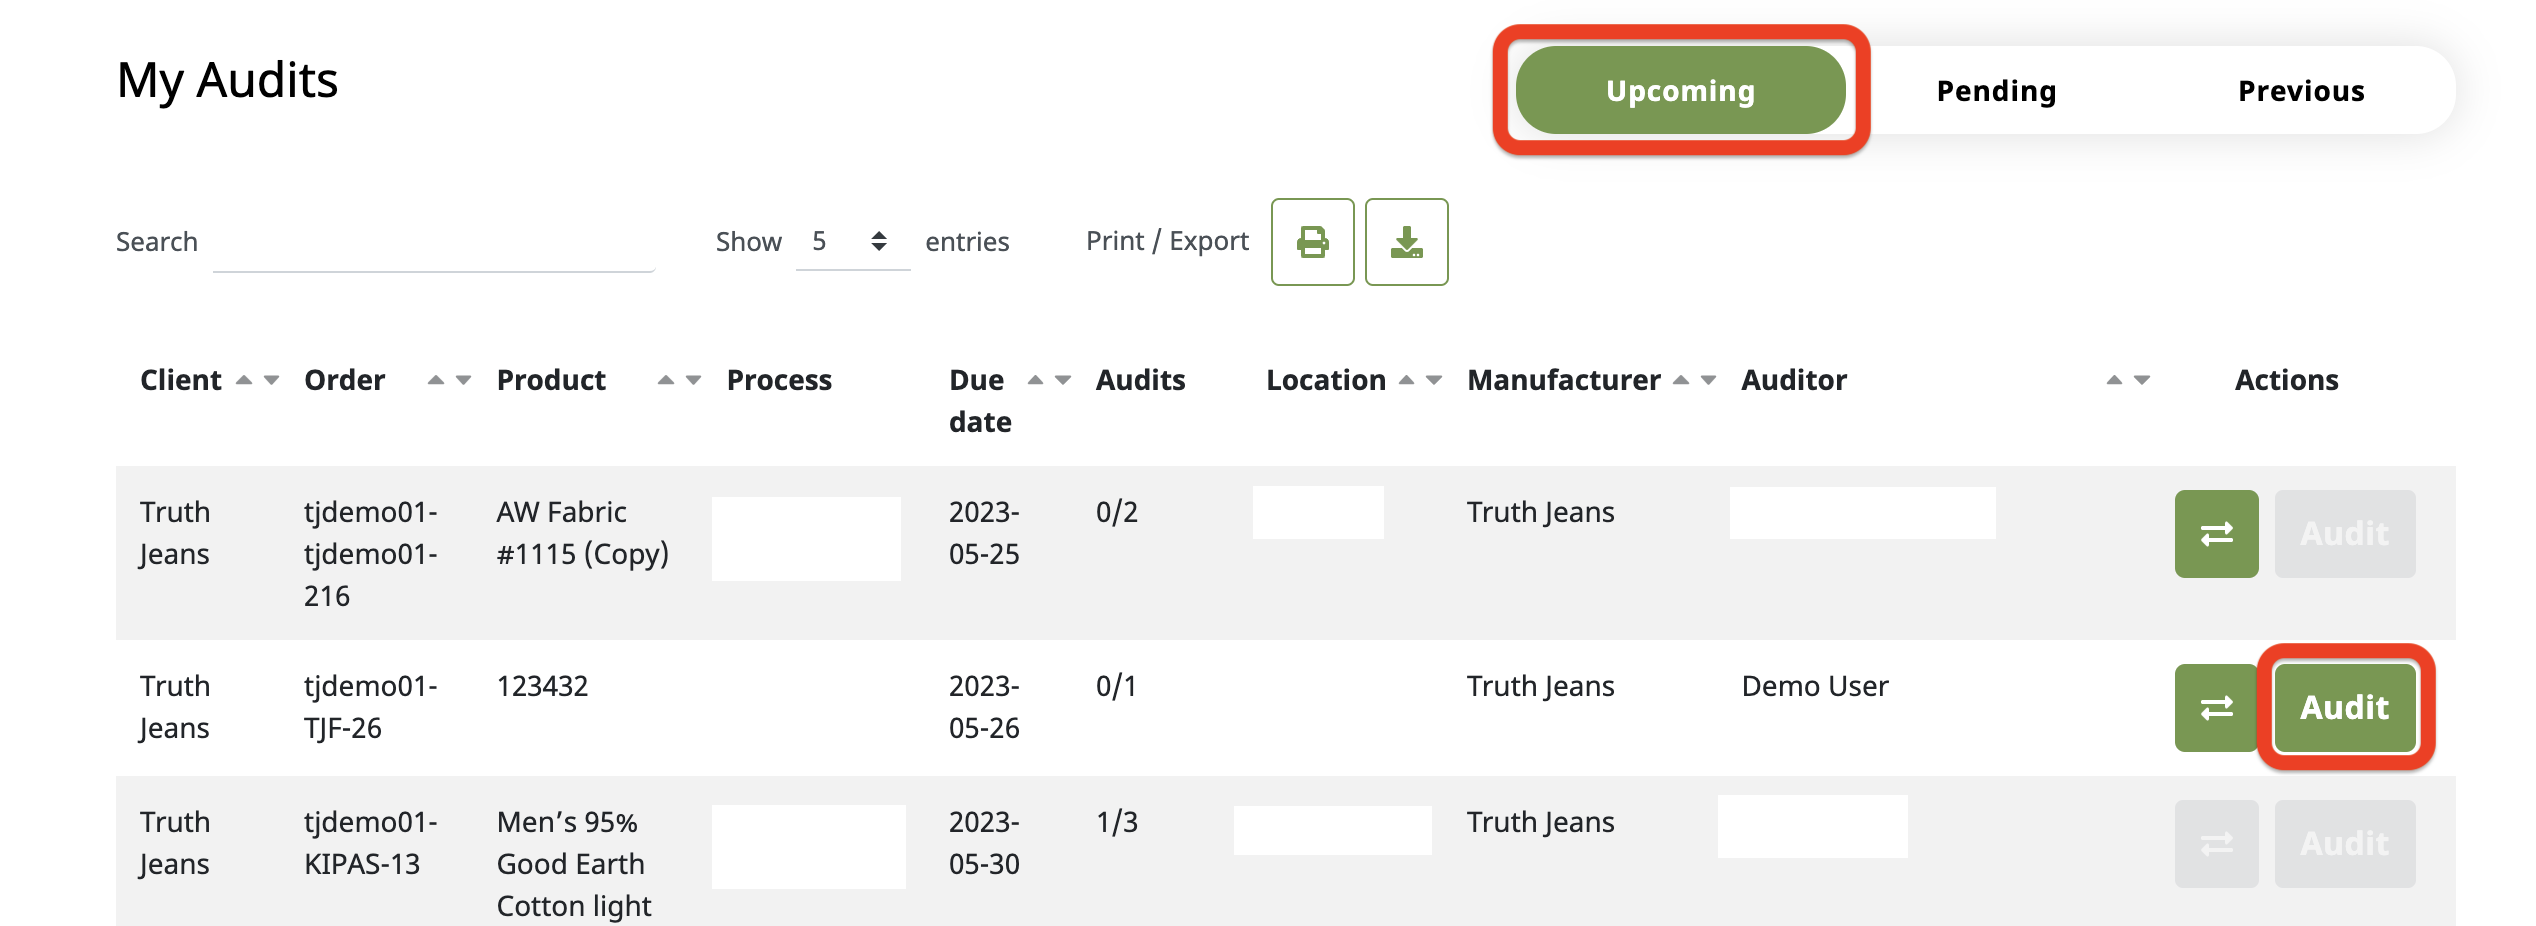Viewport: 2536px width, 926px height.
Task: Click the download export icon
Action: point(1406,242)
